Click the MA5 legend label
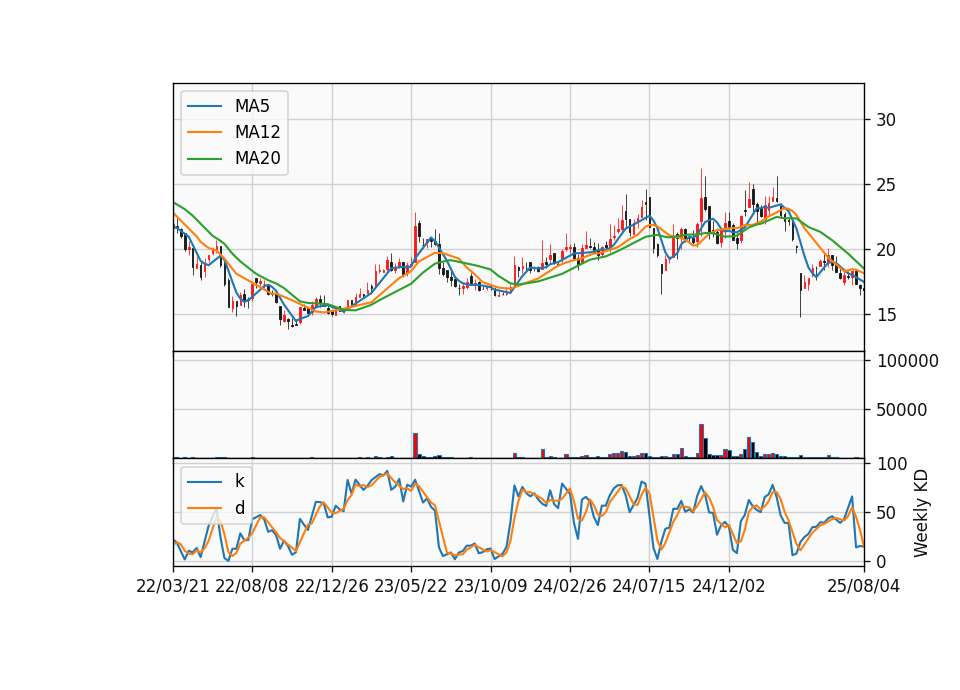 [252, 106]
